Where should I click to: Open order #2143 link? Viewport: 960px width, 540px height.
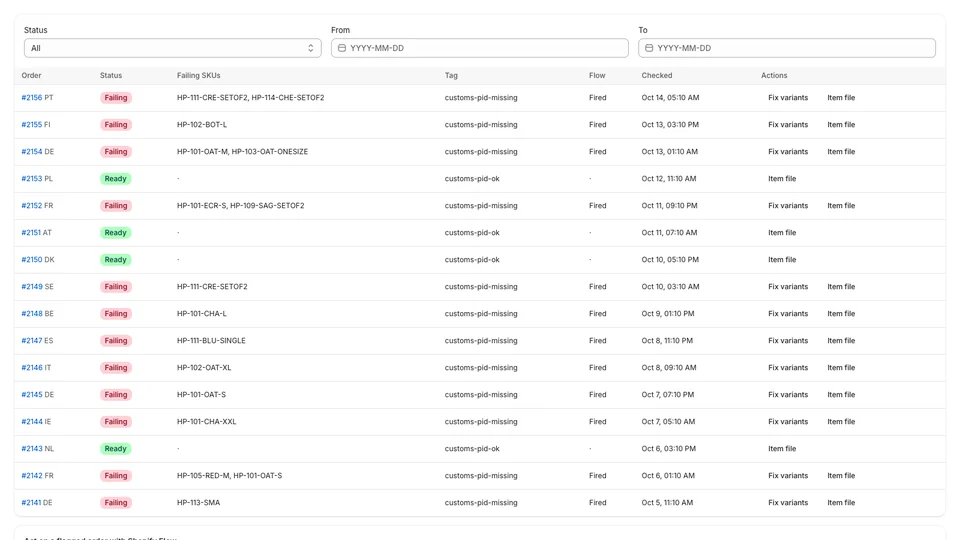(x=32, y=448)
